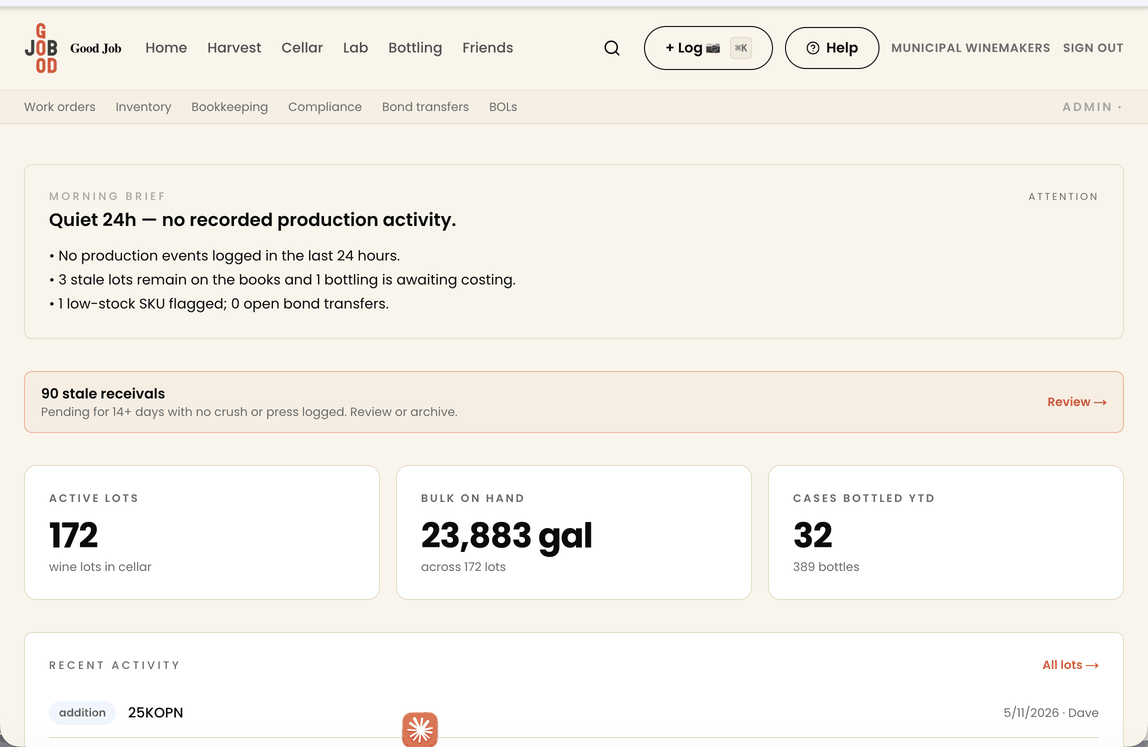Expand the ADMIN menu
This screenshot has width=1148, height=747.
pyautogui.click(x=1092, y=107)
